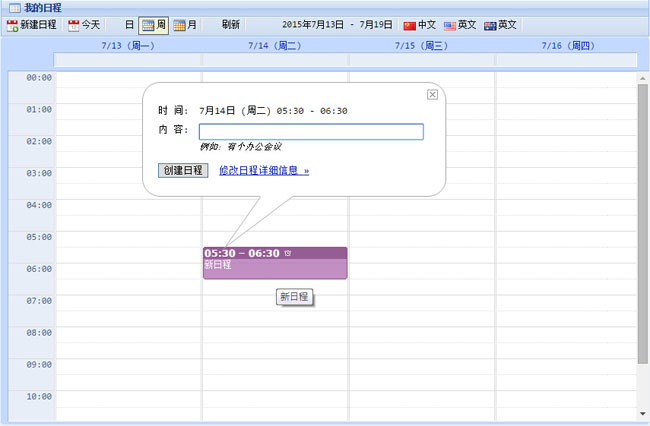Viewport: 650px width, 426px height.
Task: Open 修改日程详细信息 link
Action: 264,170
